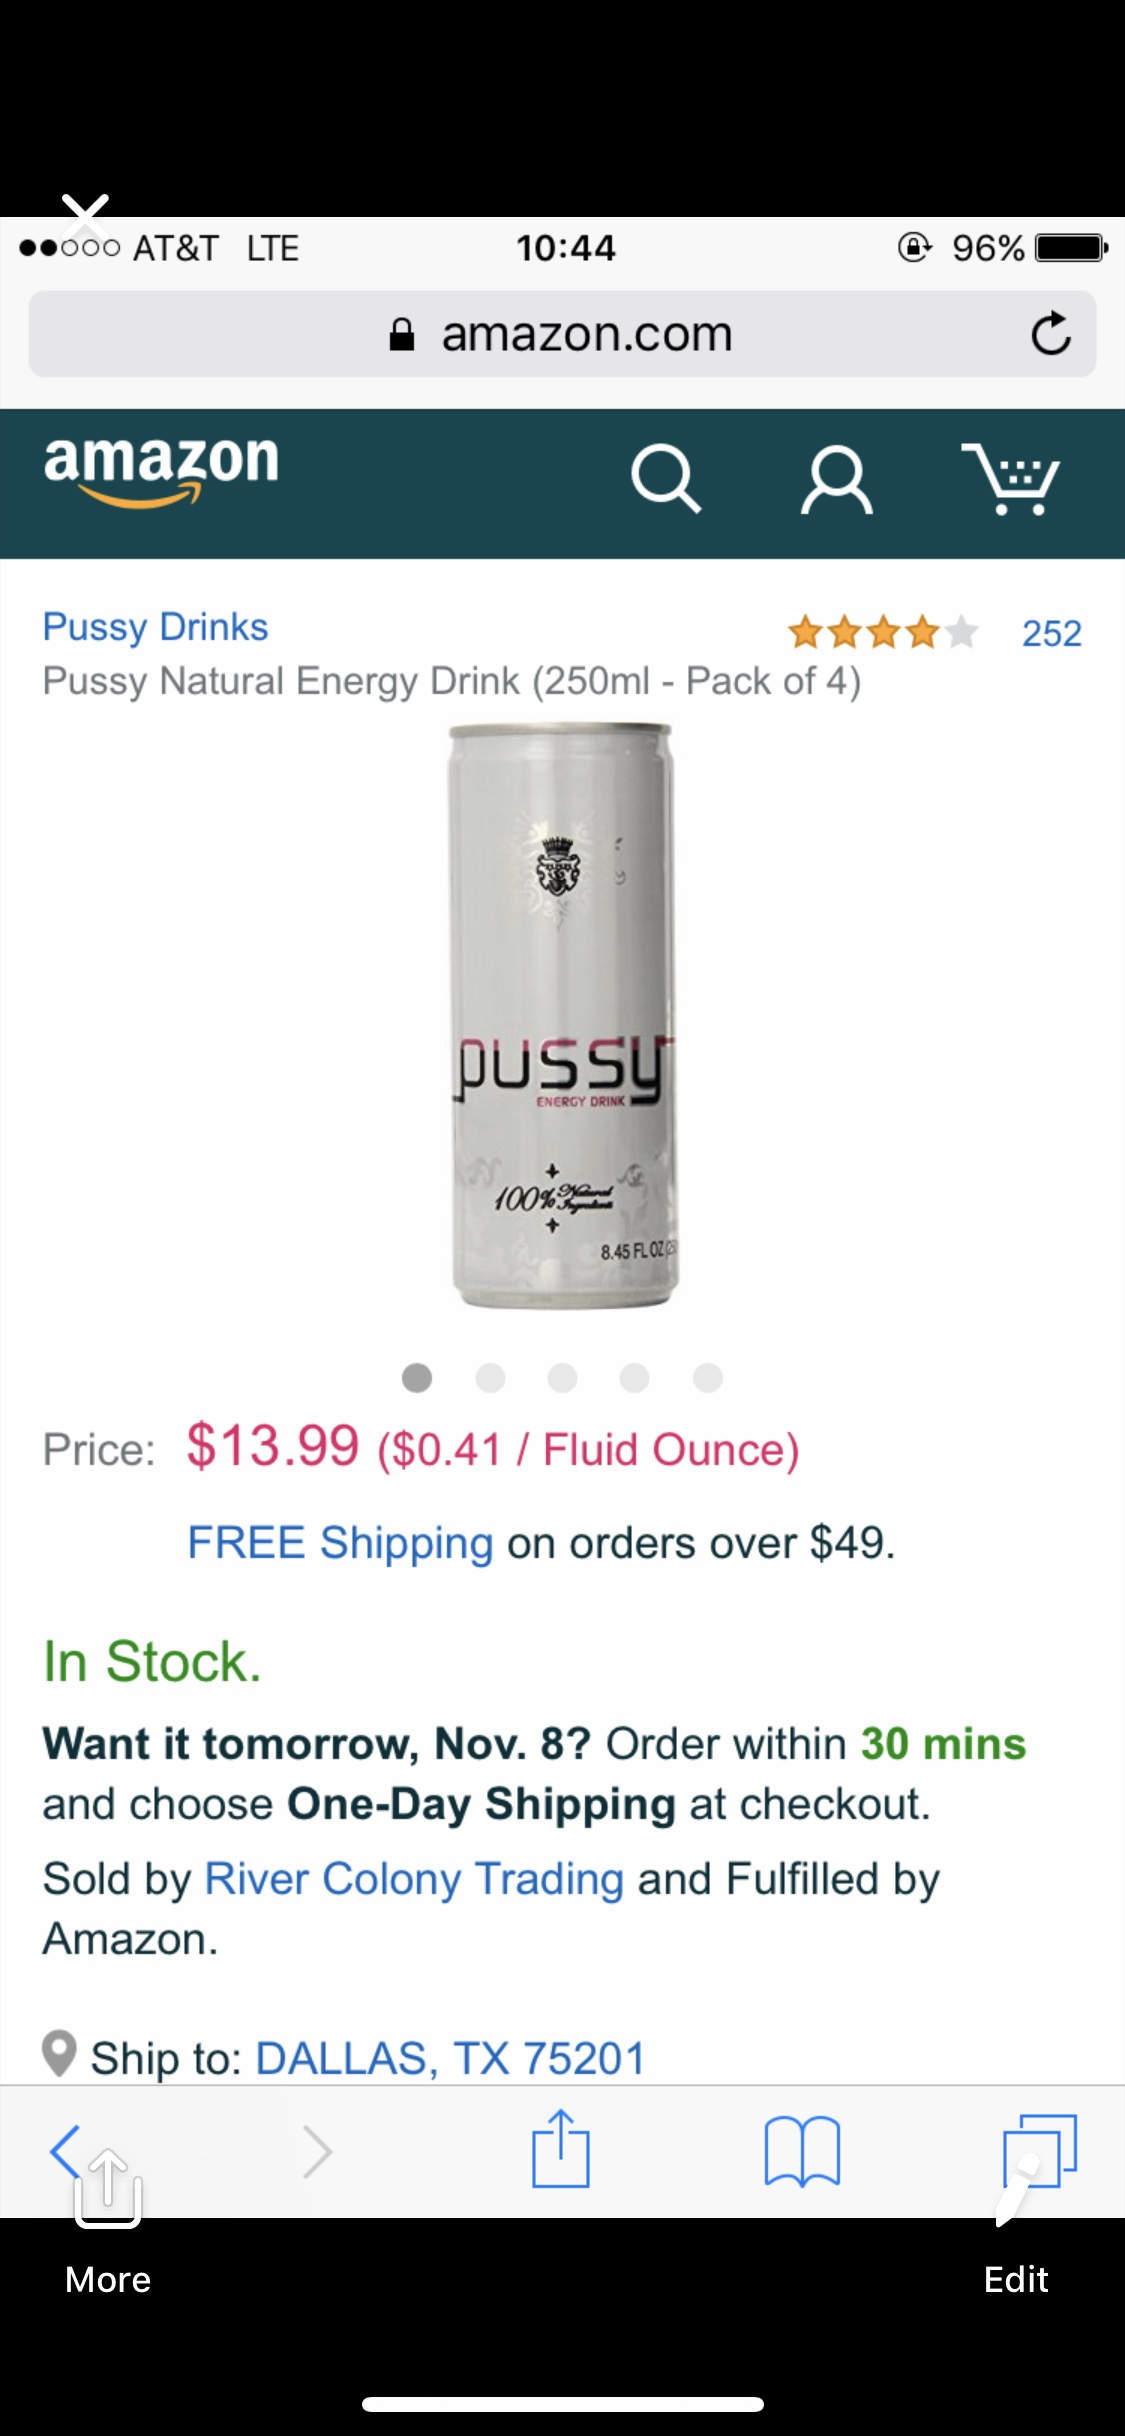Select the second product image dot
Image resolution: width=1125 pixels, height=2436 pixels.
(490, 1378)
